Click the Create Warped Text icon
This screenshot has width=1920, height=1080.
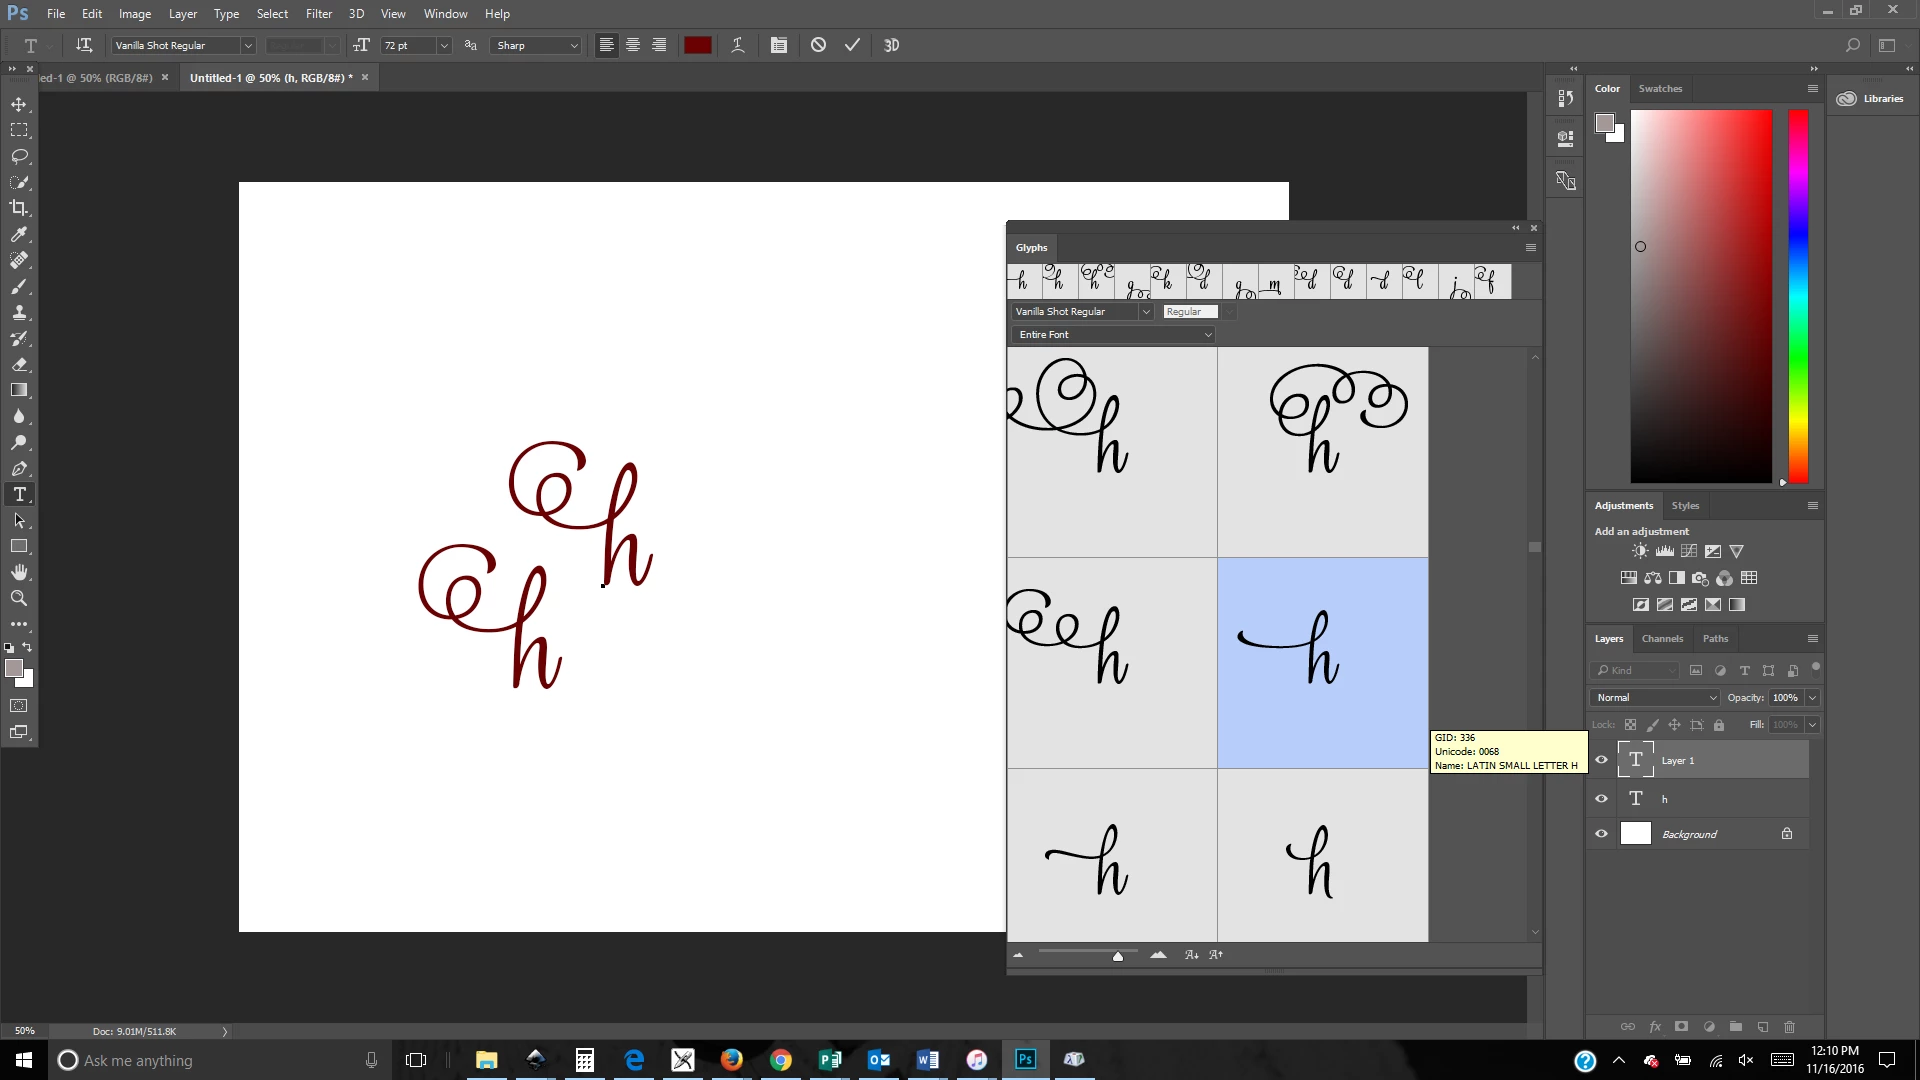pyautogui.click(x=737, y=45)
